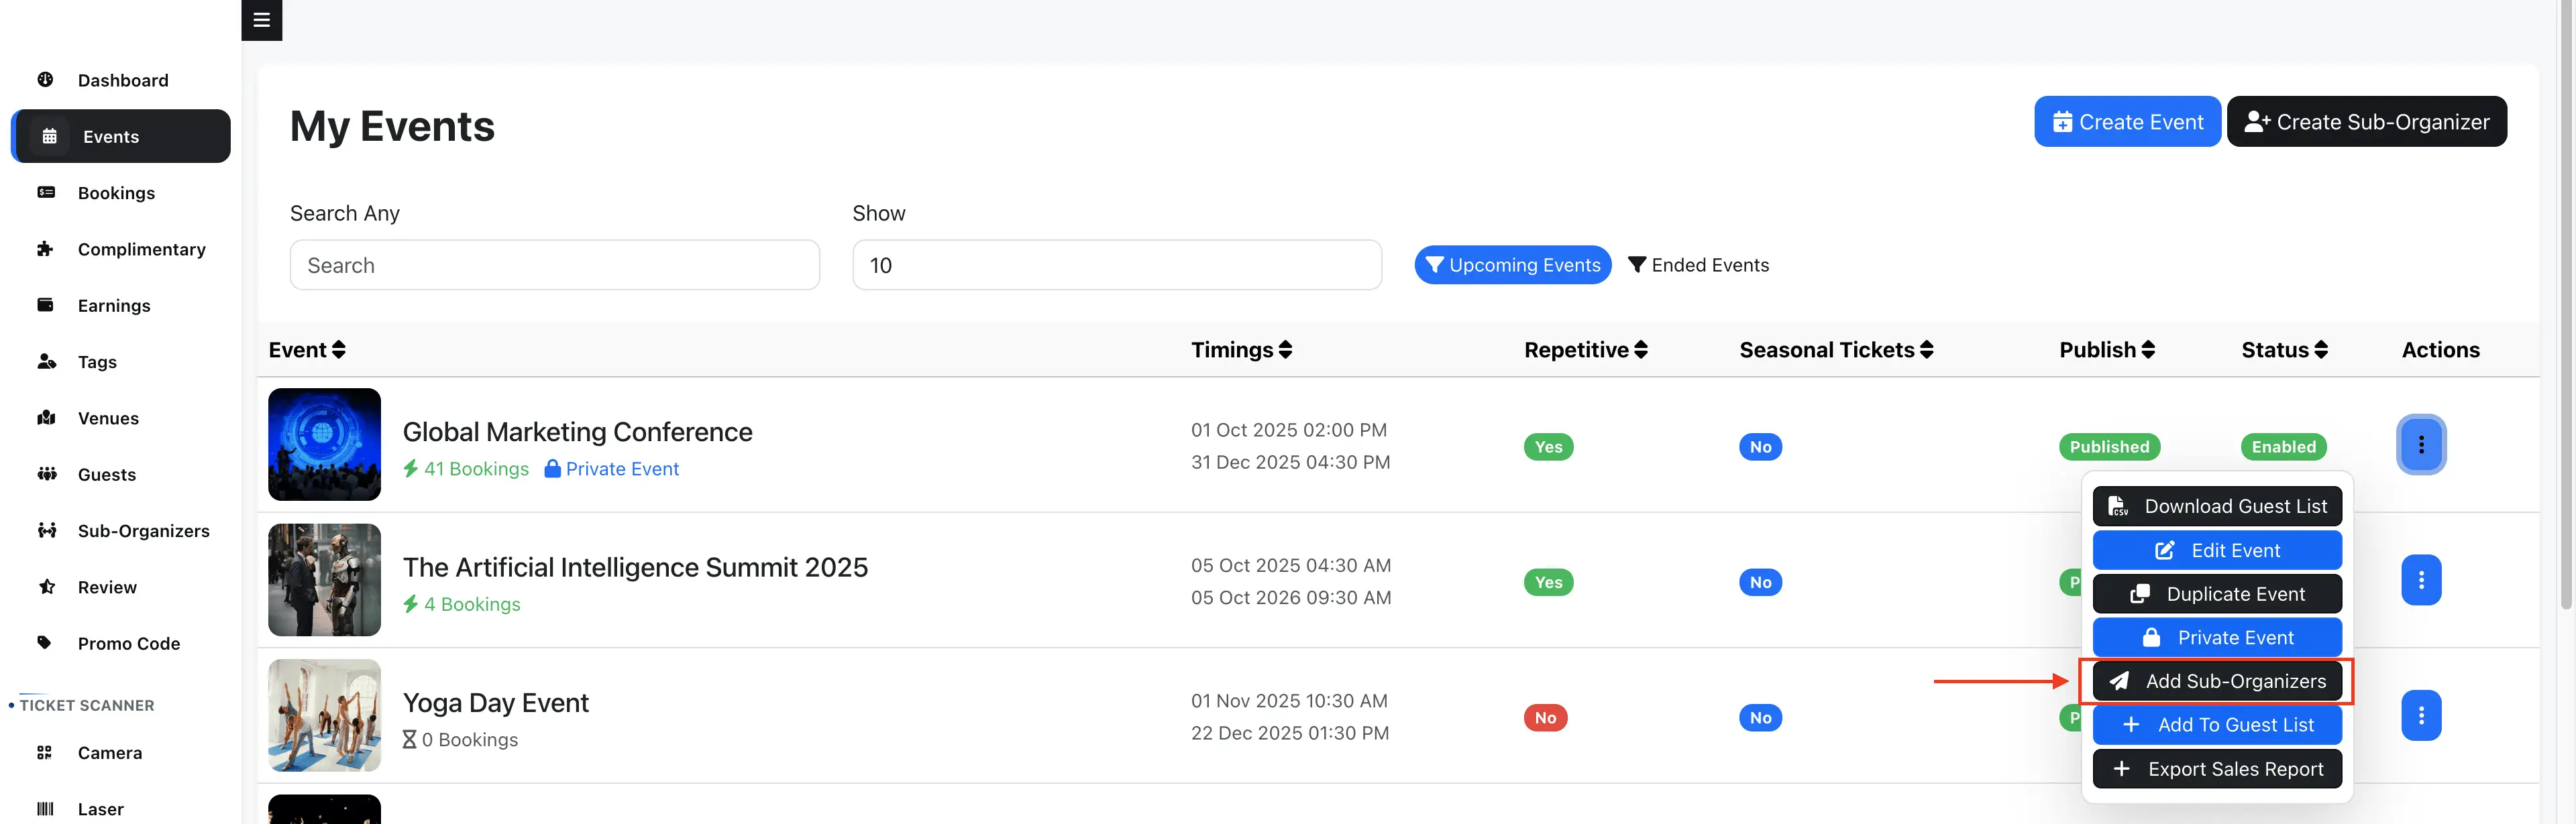Open Dashboard from the sidebar
Viewport: 2576px width, 824px height.
click(x=122, y=80)
